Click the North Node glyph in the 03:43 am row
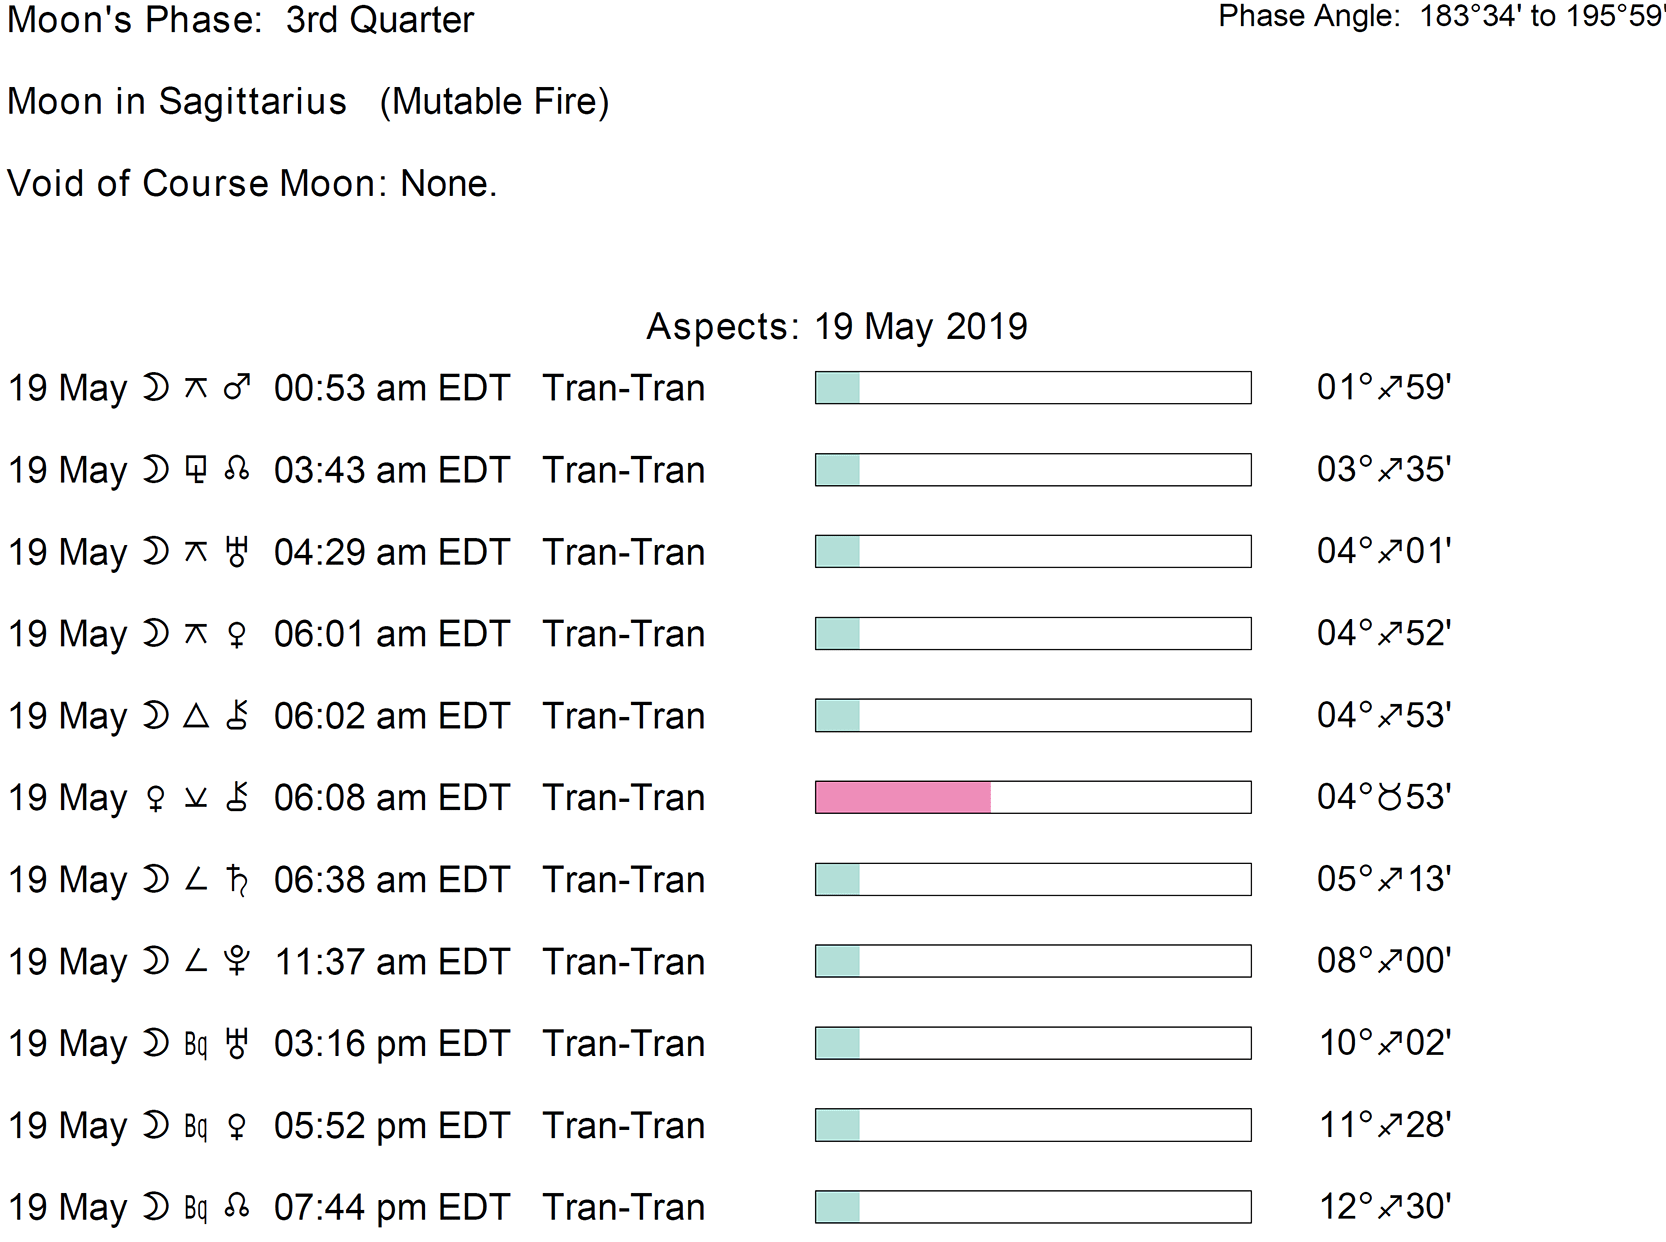This screenshot has height=1242, width=1666. (x=237, y=470)
